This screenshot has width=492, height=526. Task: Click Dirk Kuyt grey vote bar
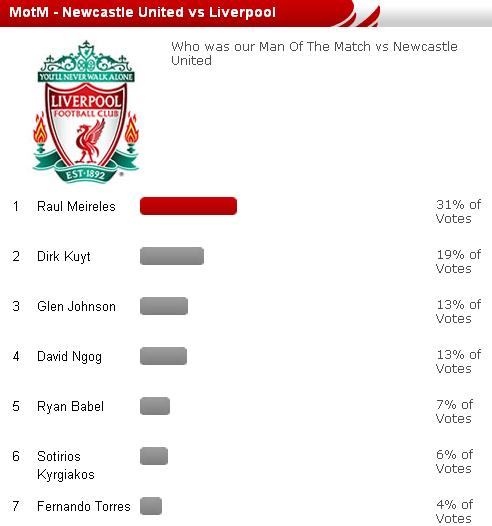coord(172,256)
